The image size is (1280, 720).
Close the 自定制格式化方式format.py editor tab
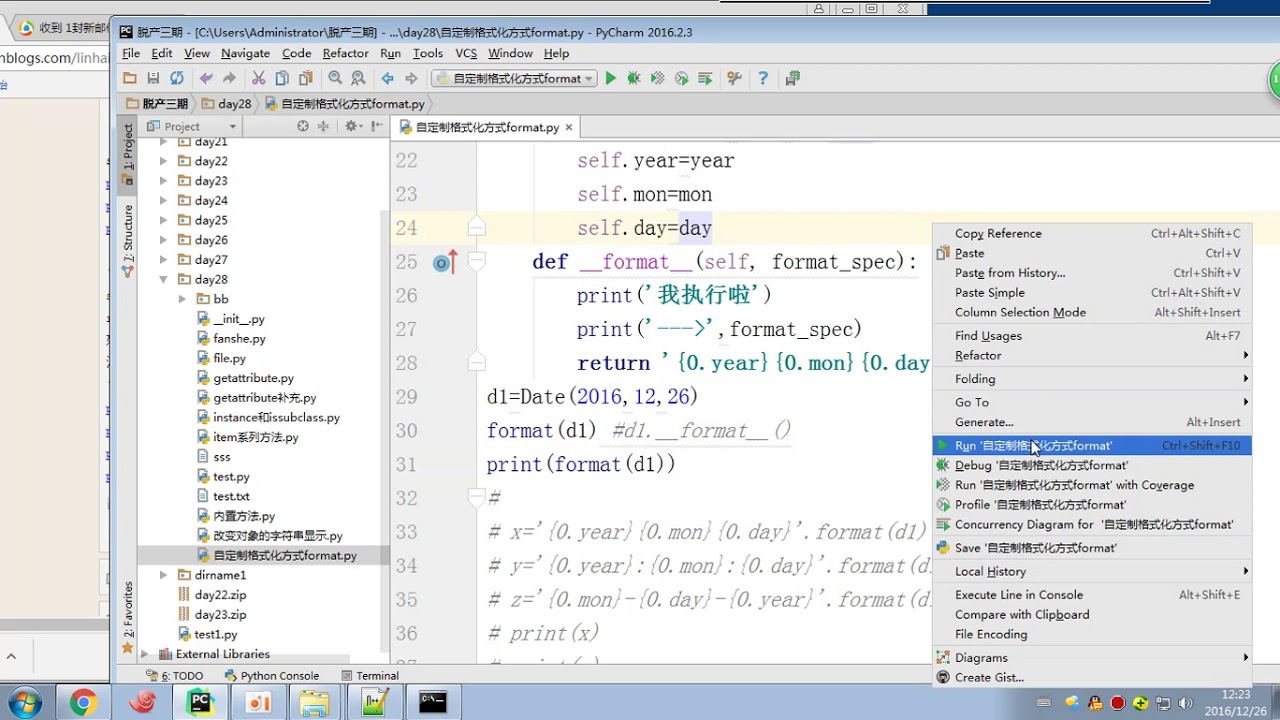point(569,127)
